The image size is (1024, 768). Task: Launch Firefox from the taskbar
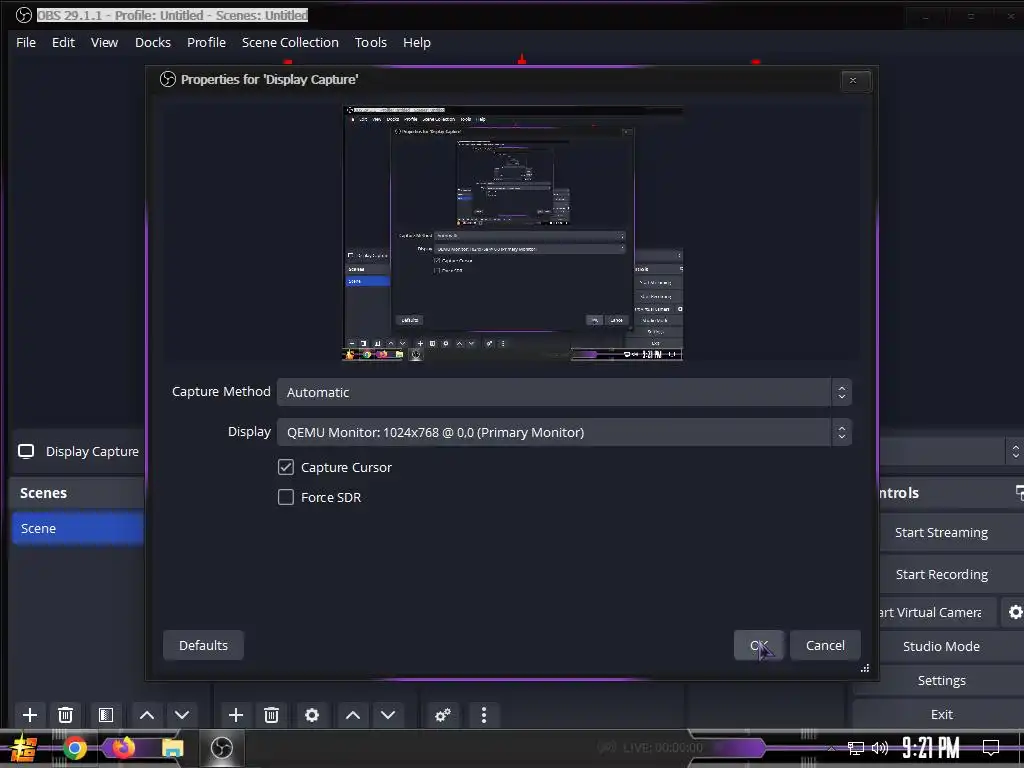(123, 747)
